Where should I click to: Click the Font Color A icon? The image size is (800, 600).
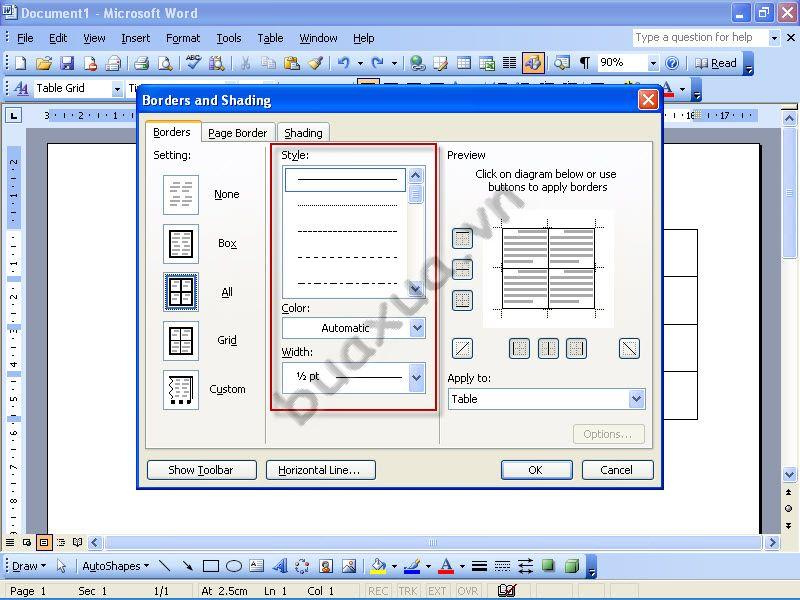[446, 566]
